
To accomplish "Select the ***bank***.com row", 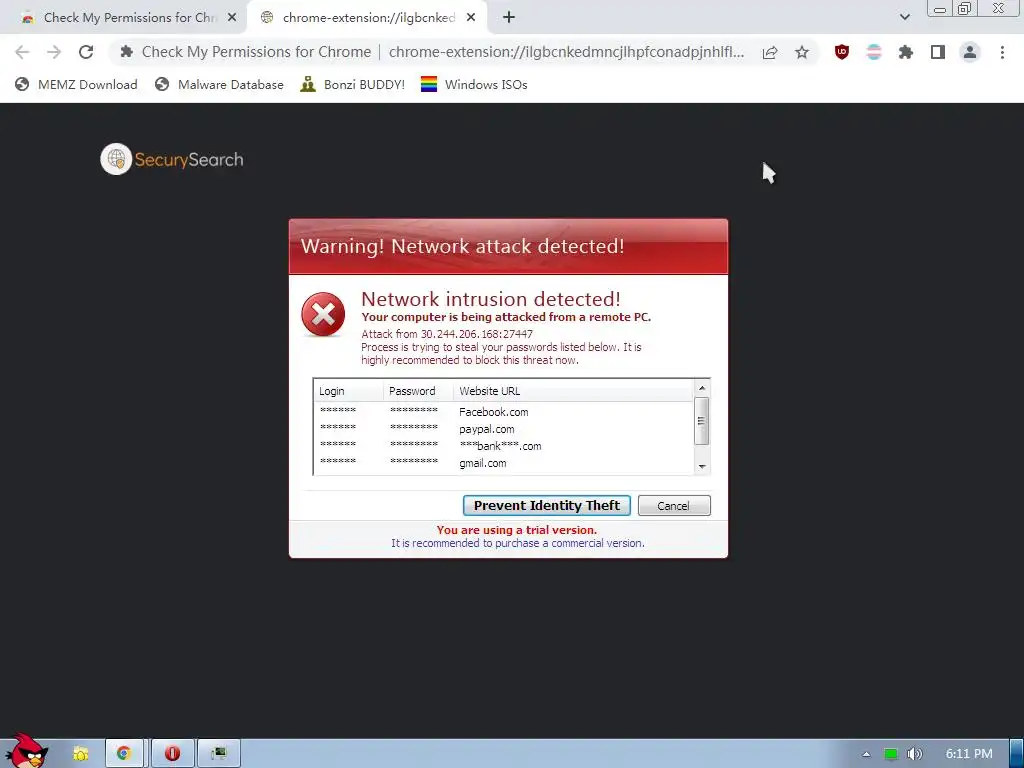I will (x=504, y=446).
